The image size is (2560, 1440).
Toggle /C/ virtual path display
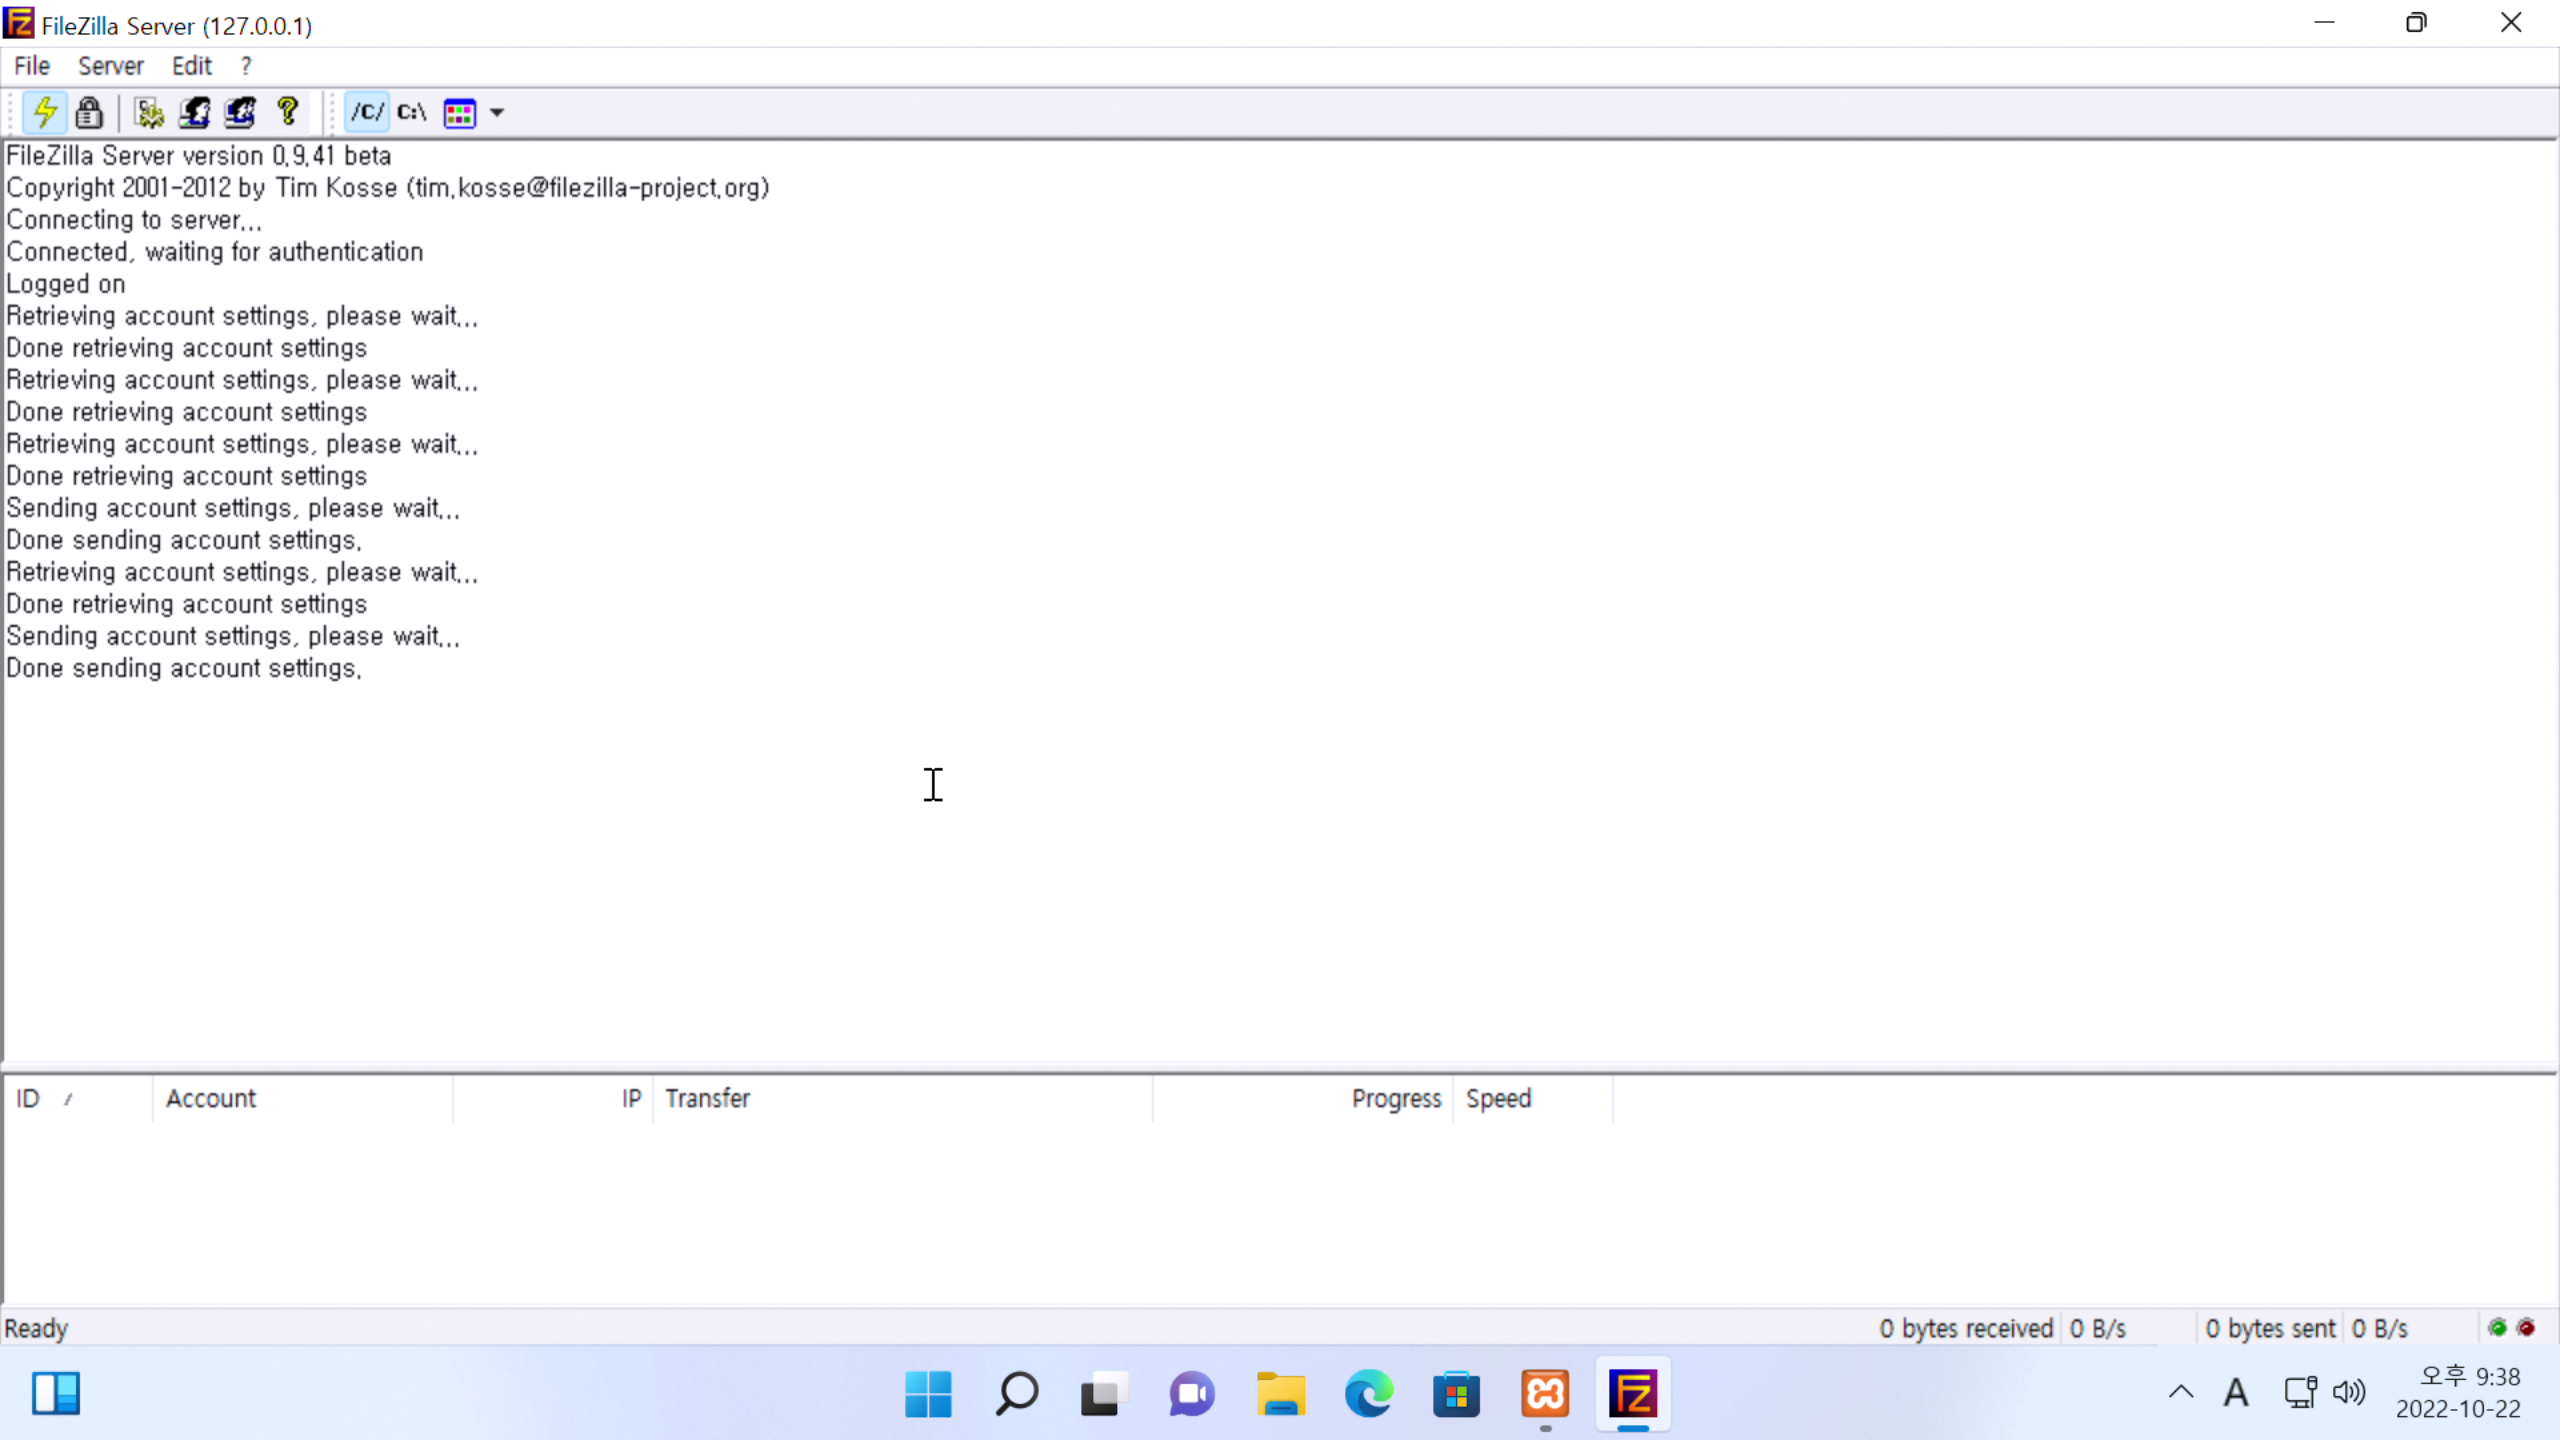(x=367, y=112)
